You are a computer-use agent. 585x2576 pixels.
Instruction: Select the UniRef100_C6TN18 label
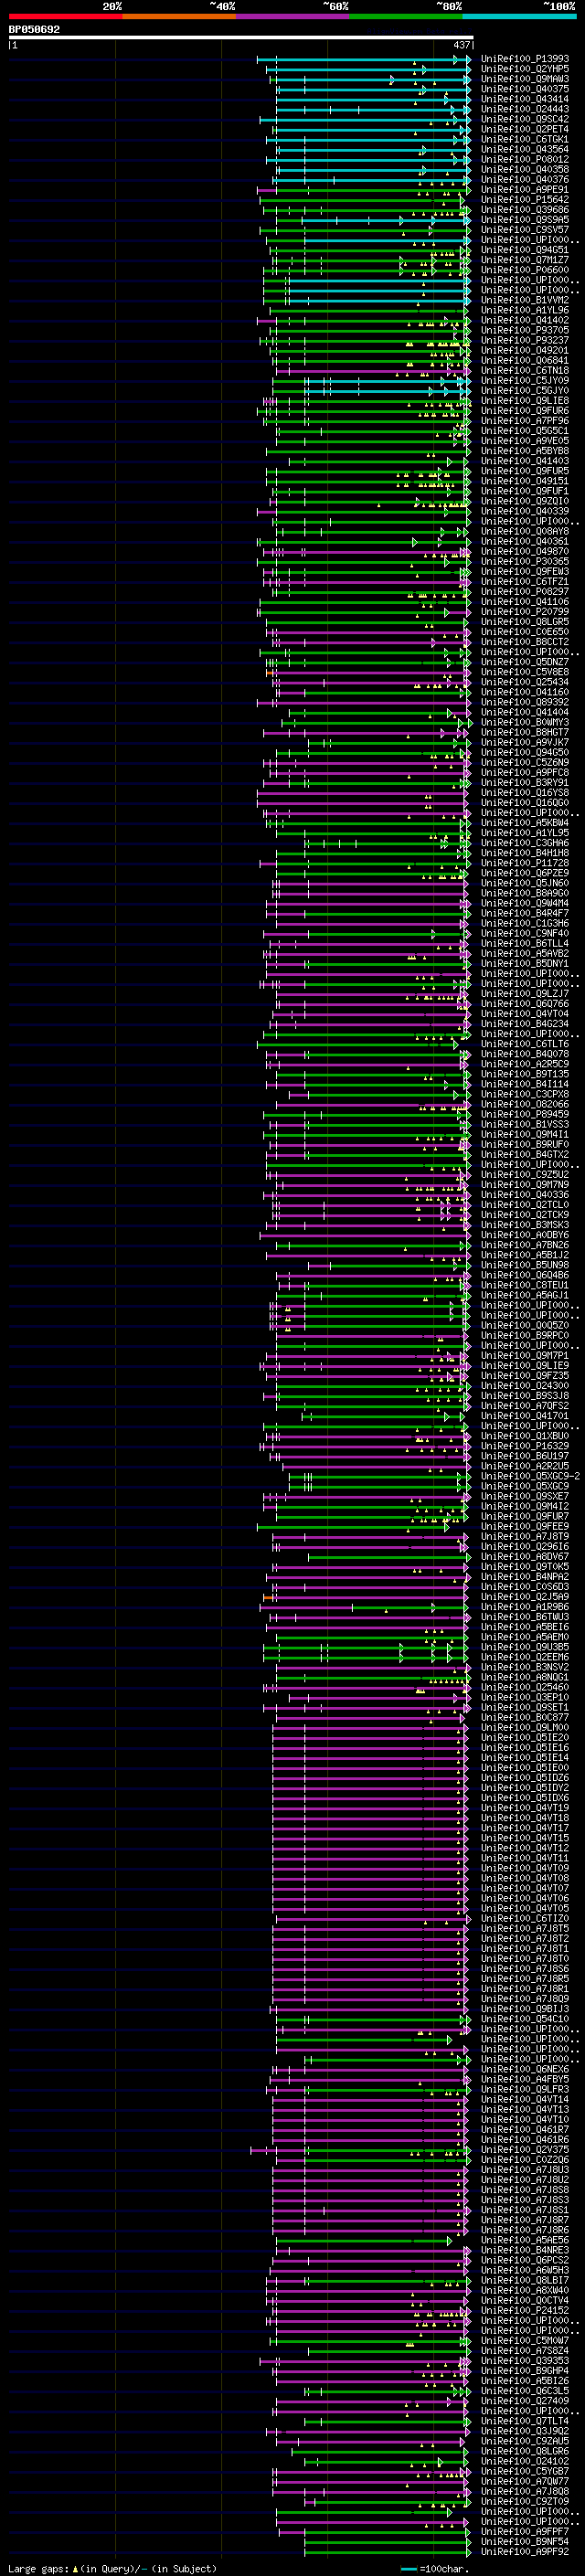pyautogui.click(x=525, y=370)
